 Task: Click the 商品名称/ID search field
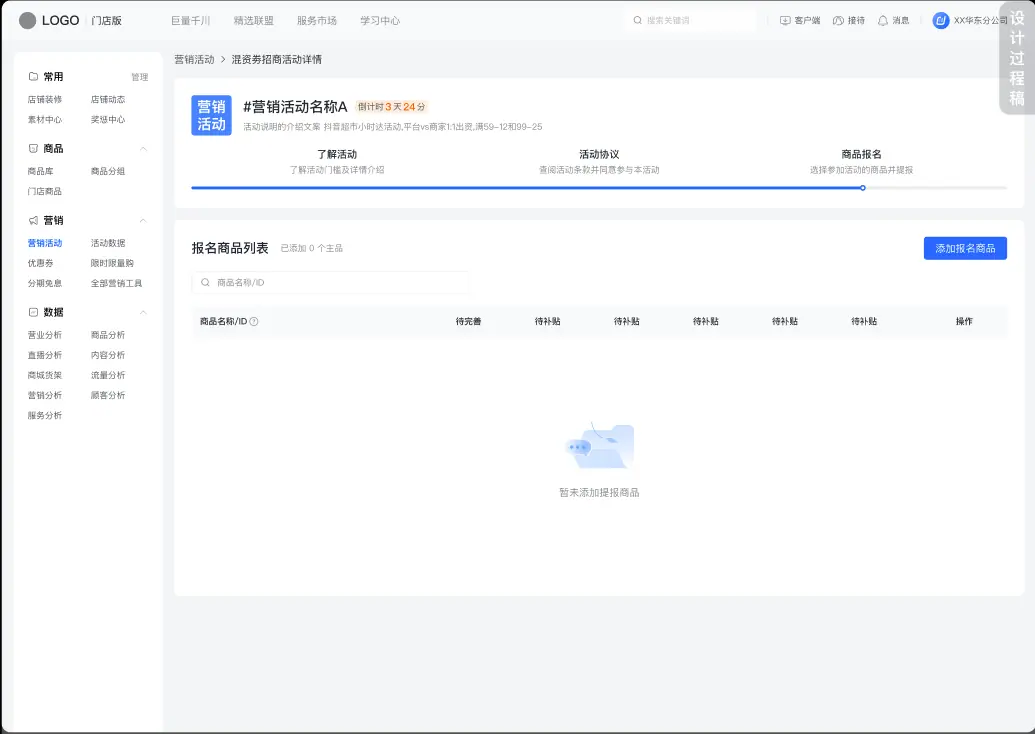tap(330, 283)
